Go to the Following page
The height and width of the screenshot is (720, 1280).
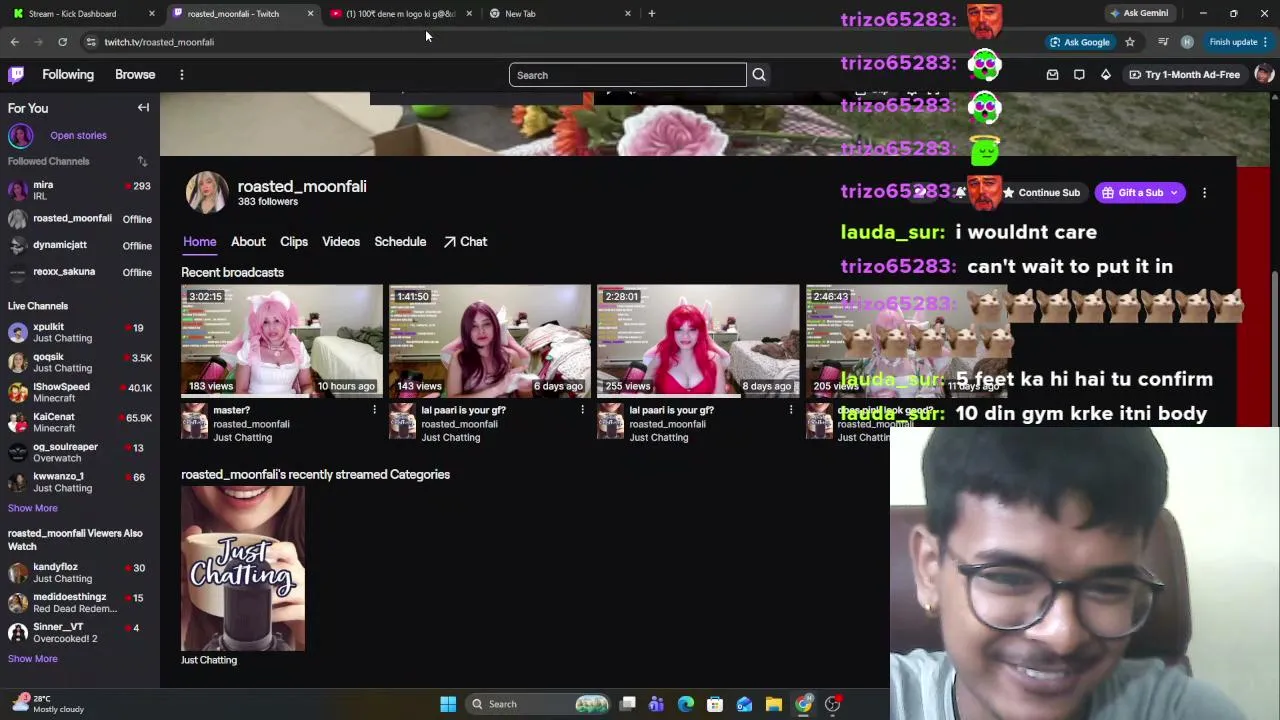coord(68,75)
